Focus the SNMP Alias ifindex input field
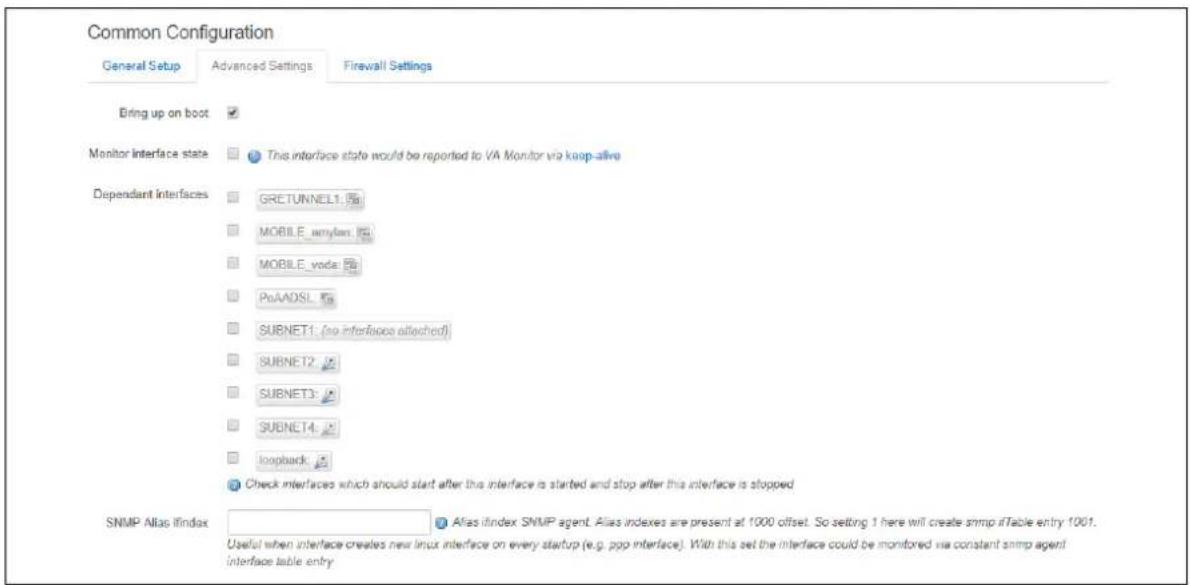 pyautogui.click(x=330, y=522)
